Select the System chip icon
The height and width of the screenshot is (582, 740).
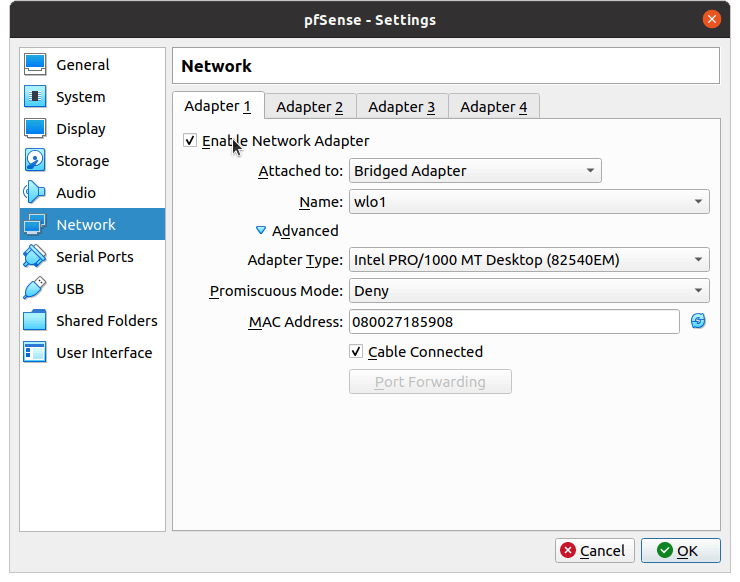(36, 97)
